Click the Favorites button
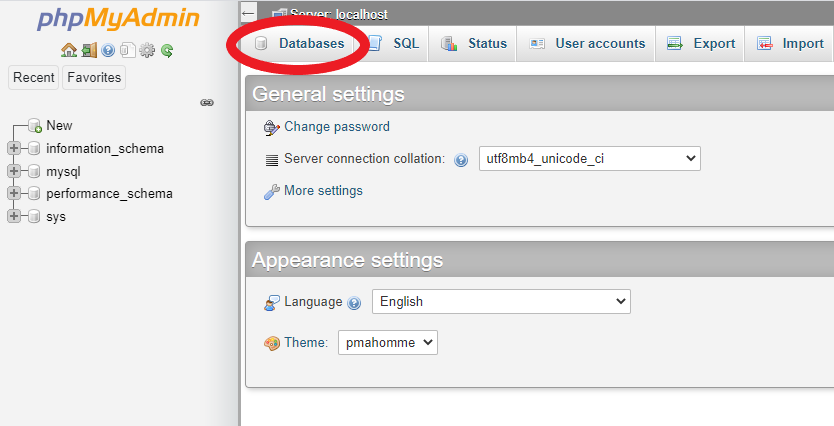 94,78
